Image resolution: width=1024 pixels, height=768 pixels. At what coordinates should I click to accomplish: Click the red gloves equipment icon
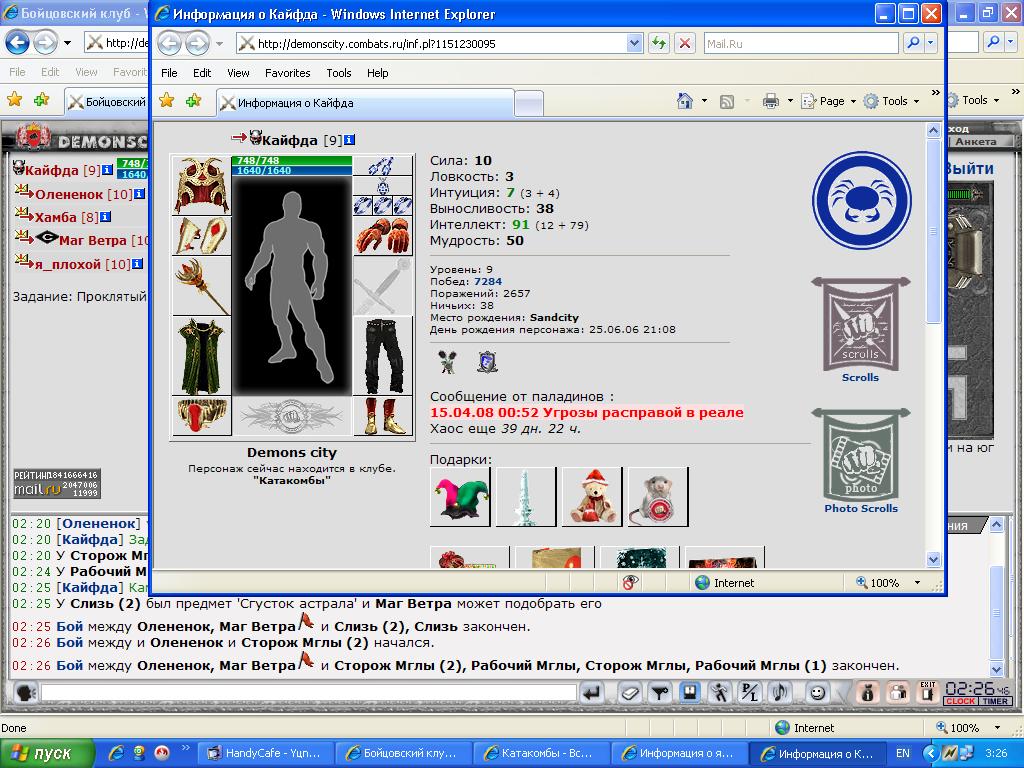[x=383, y=236]
